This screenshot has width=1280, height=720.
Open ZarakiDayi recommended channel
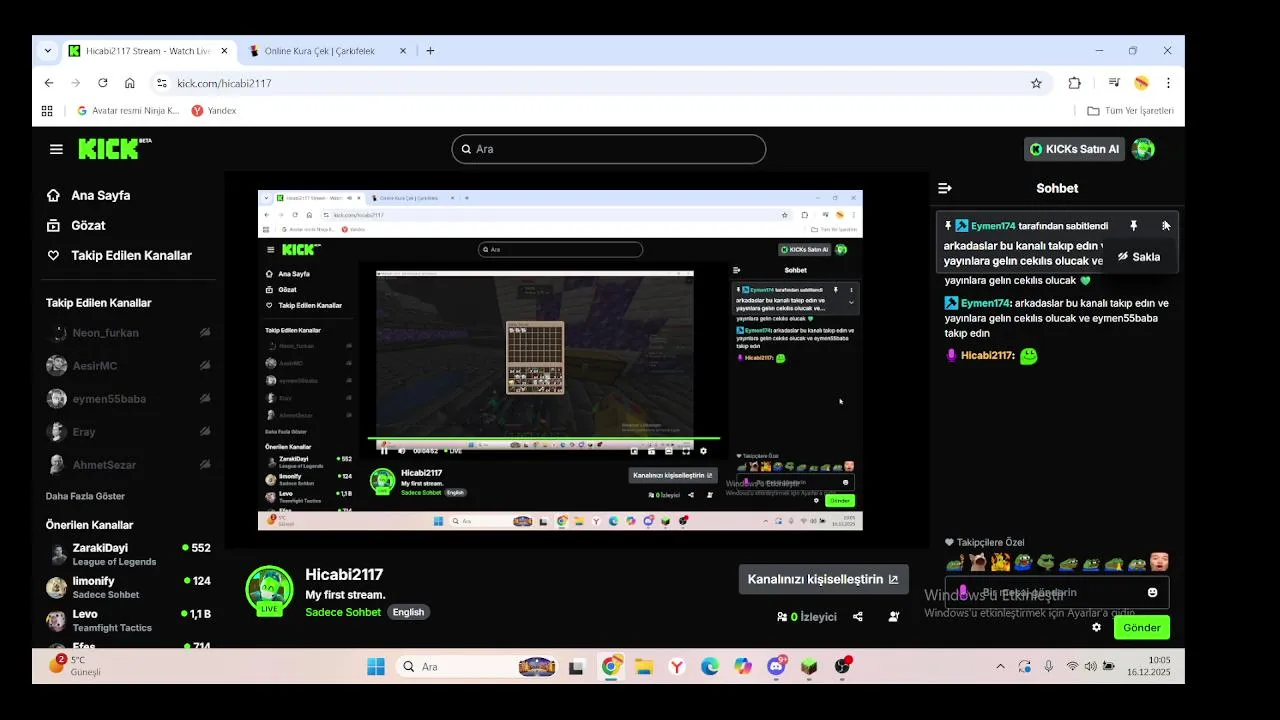point(128,554)
